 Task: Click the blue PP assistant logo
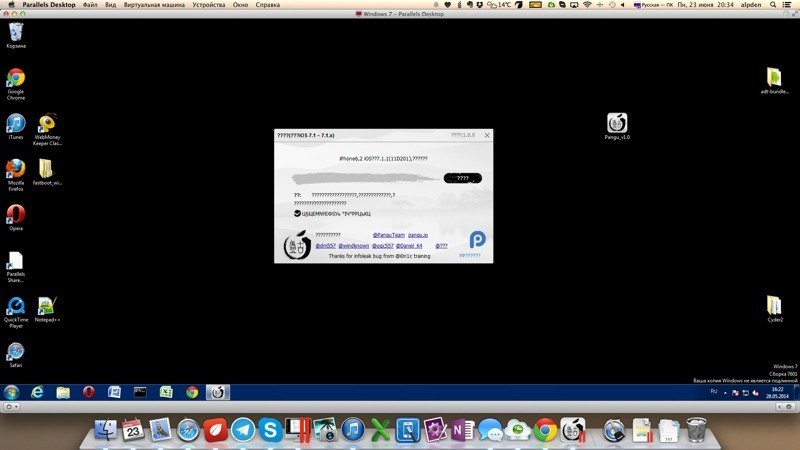click(477, 241)
